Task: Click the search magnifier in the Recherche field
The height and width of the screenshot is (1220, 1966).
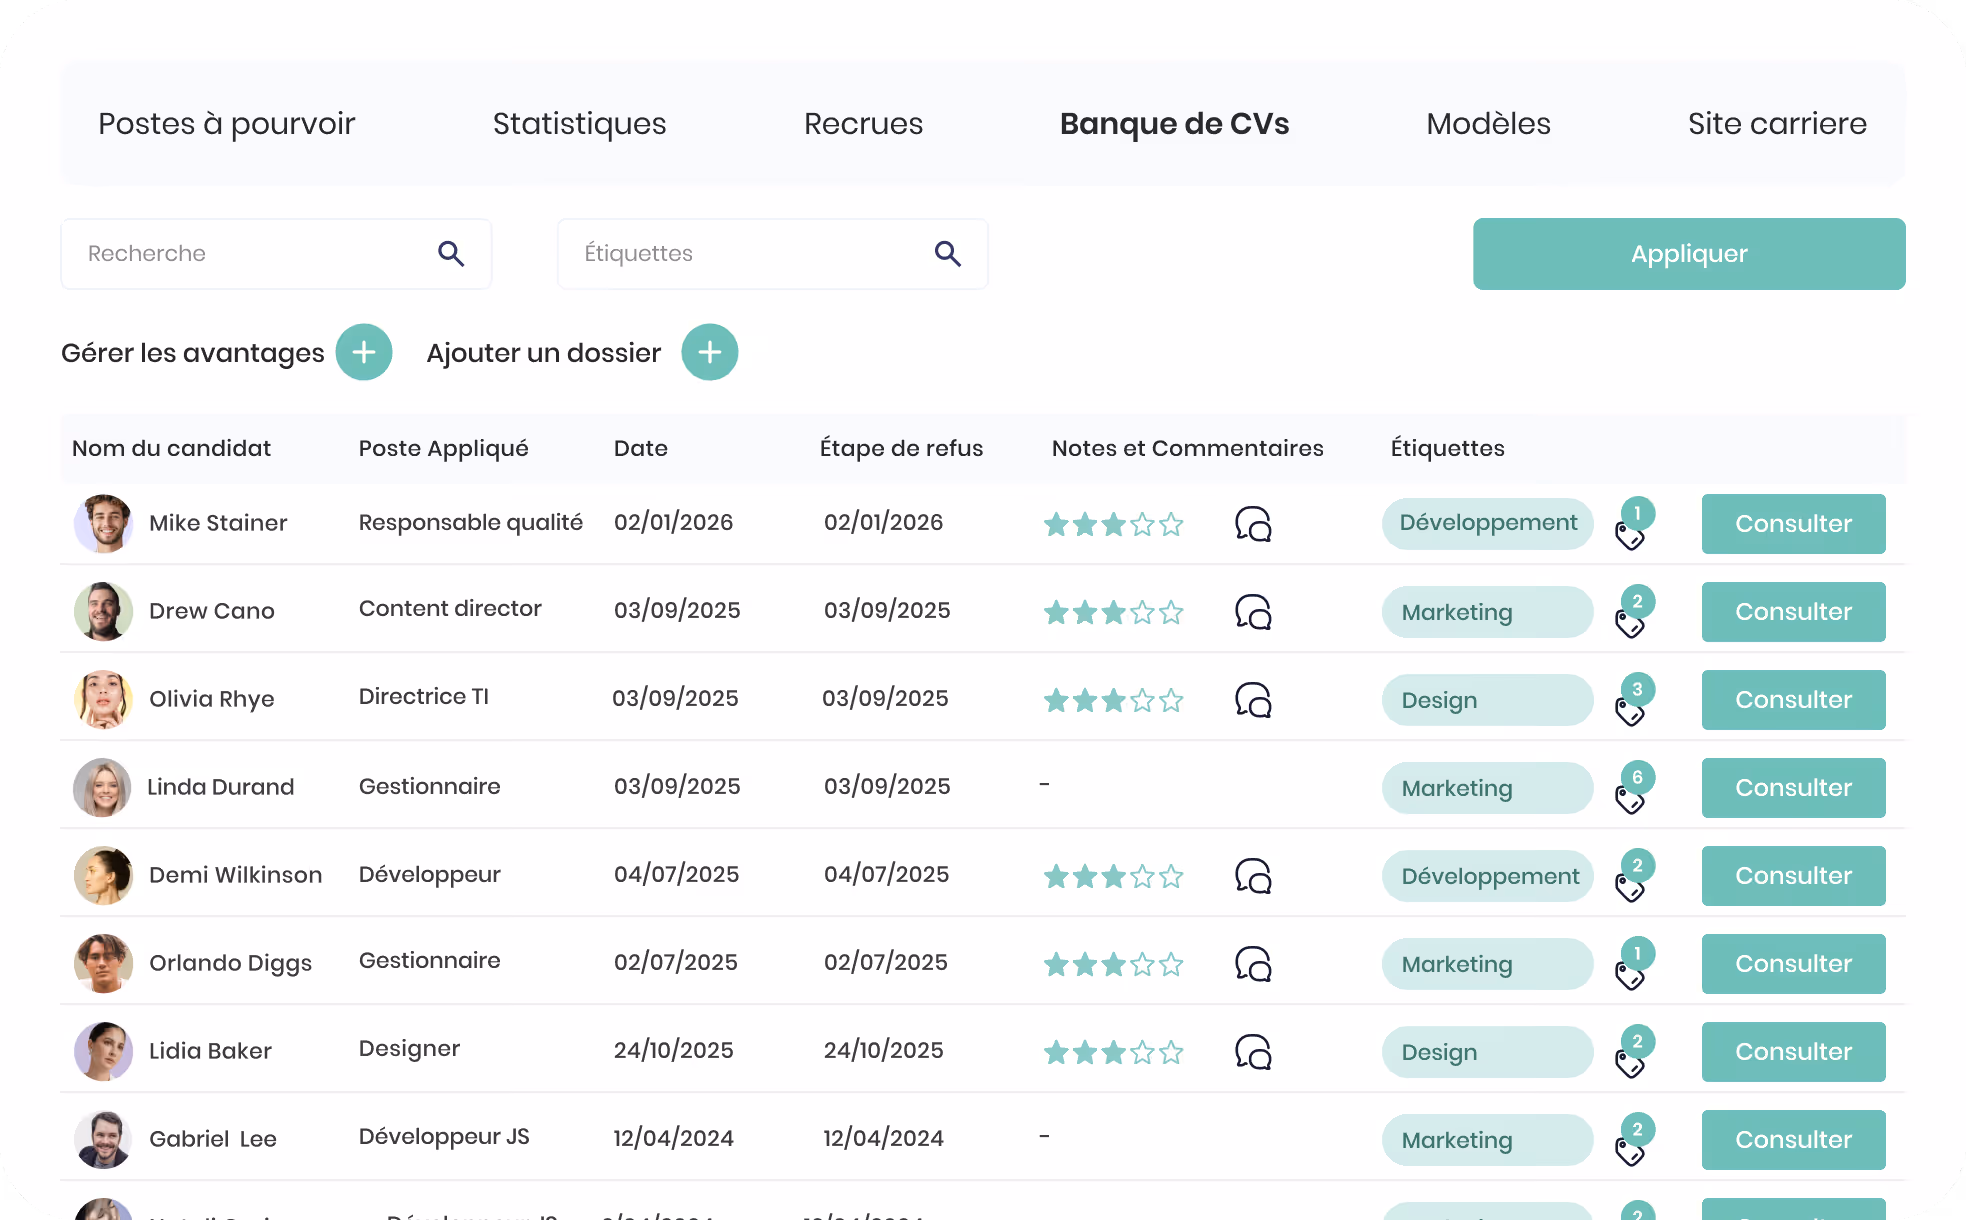Action: click(x=451, y=254)
